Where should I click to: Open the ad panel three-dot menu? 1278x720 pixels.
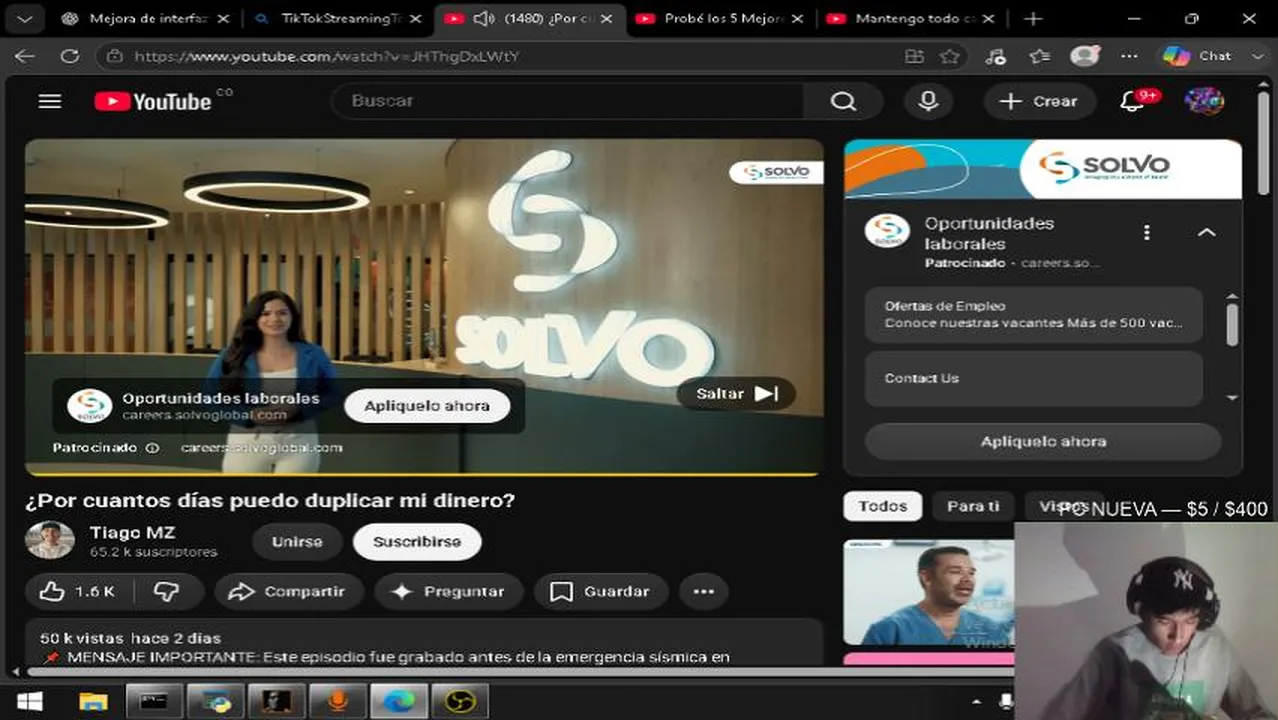1147,232
